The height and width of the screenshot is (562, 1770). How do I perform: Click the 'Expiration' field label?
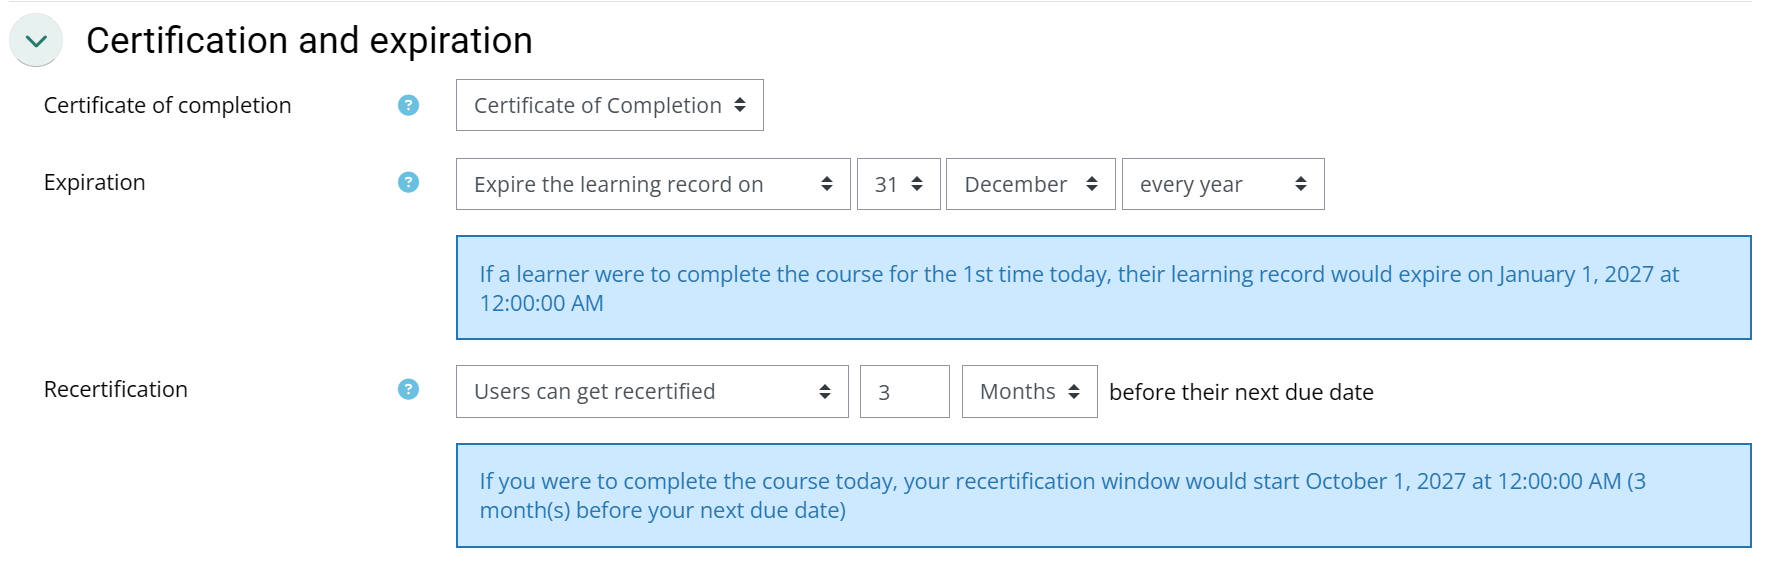[95, 182]
